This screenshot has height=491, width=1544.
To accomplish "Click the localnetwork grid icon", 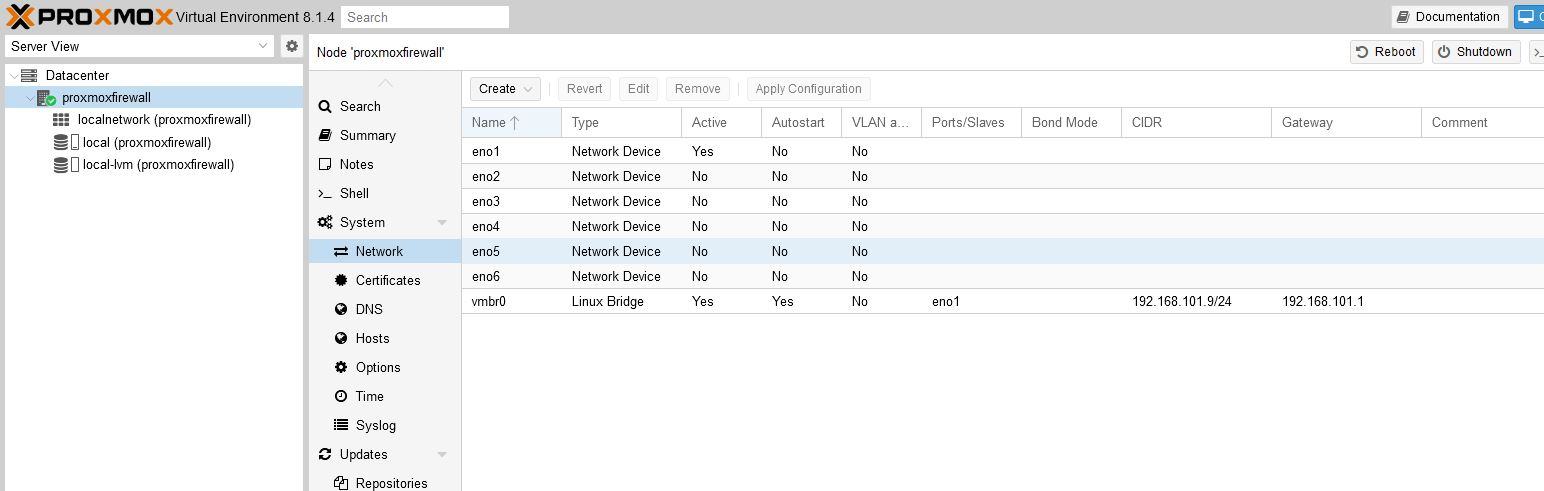I will point(61,120).
